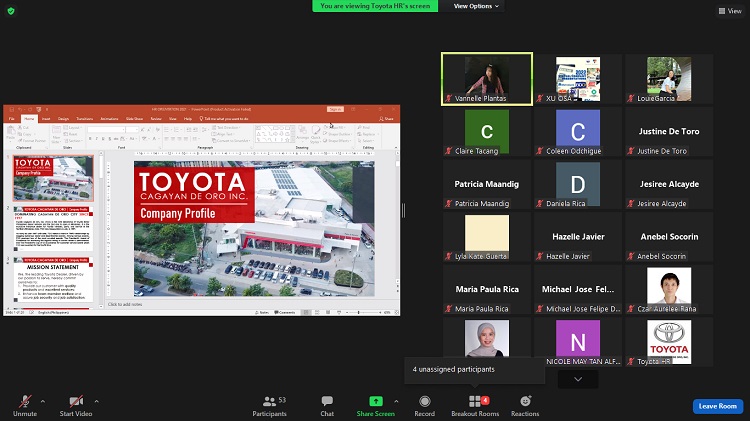Viewport: 750px width, 421px height.
Task: Switch to the Design ribbon tab
Action: 64,119
